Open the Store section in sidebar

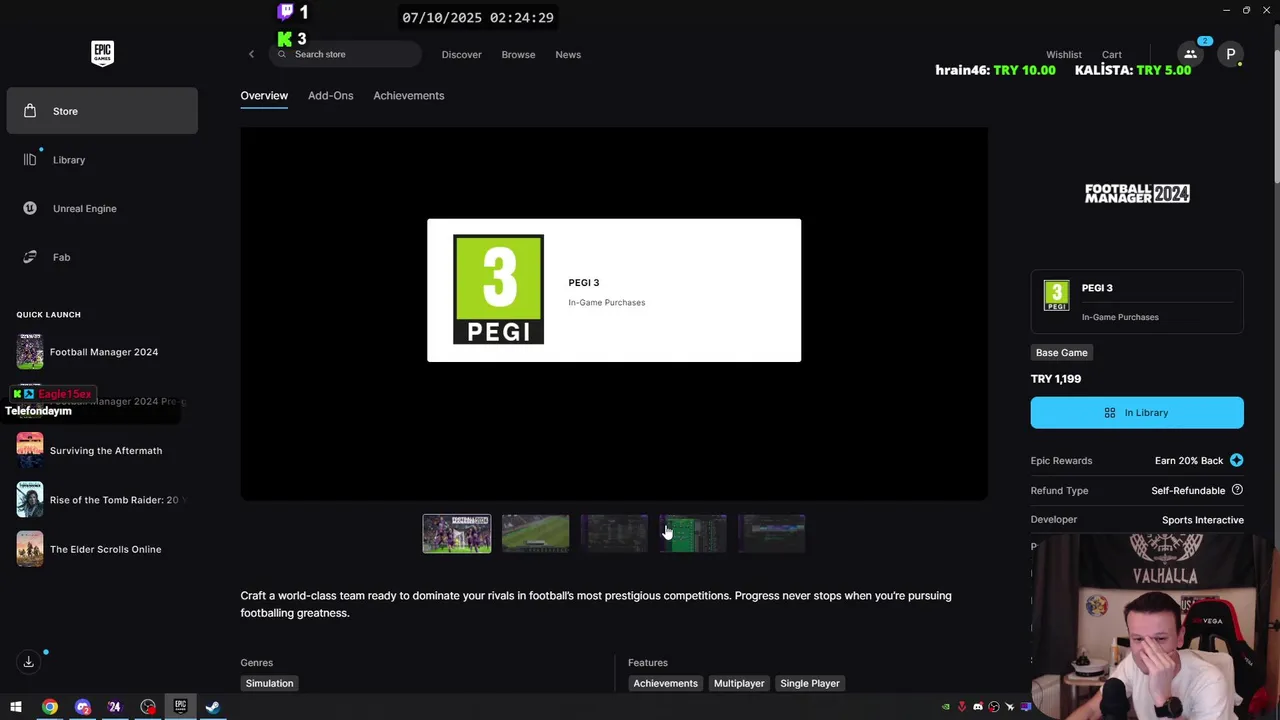pos(102,111)
